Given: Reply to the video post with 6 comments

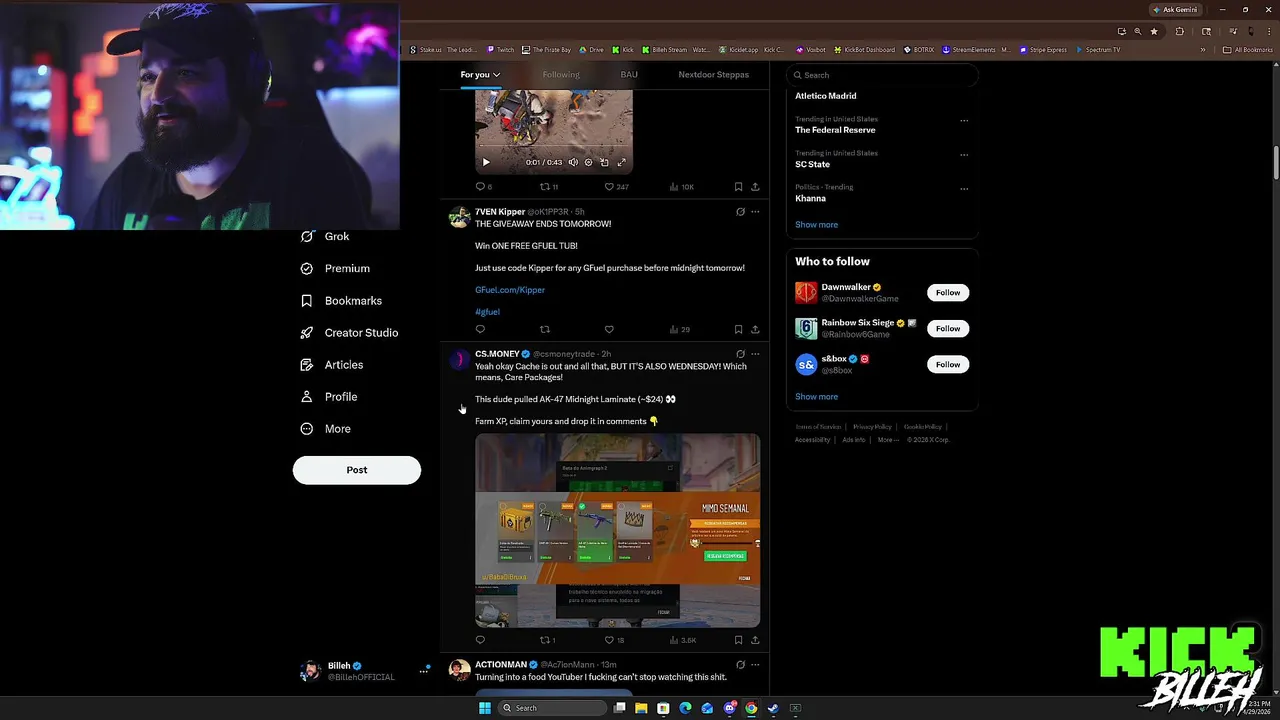Looking at the screenshot, I should tap(483, 187).
